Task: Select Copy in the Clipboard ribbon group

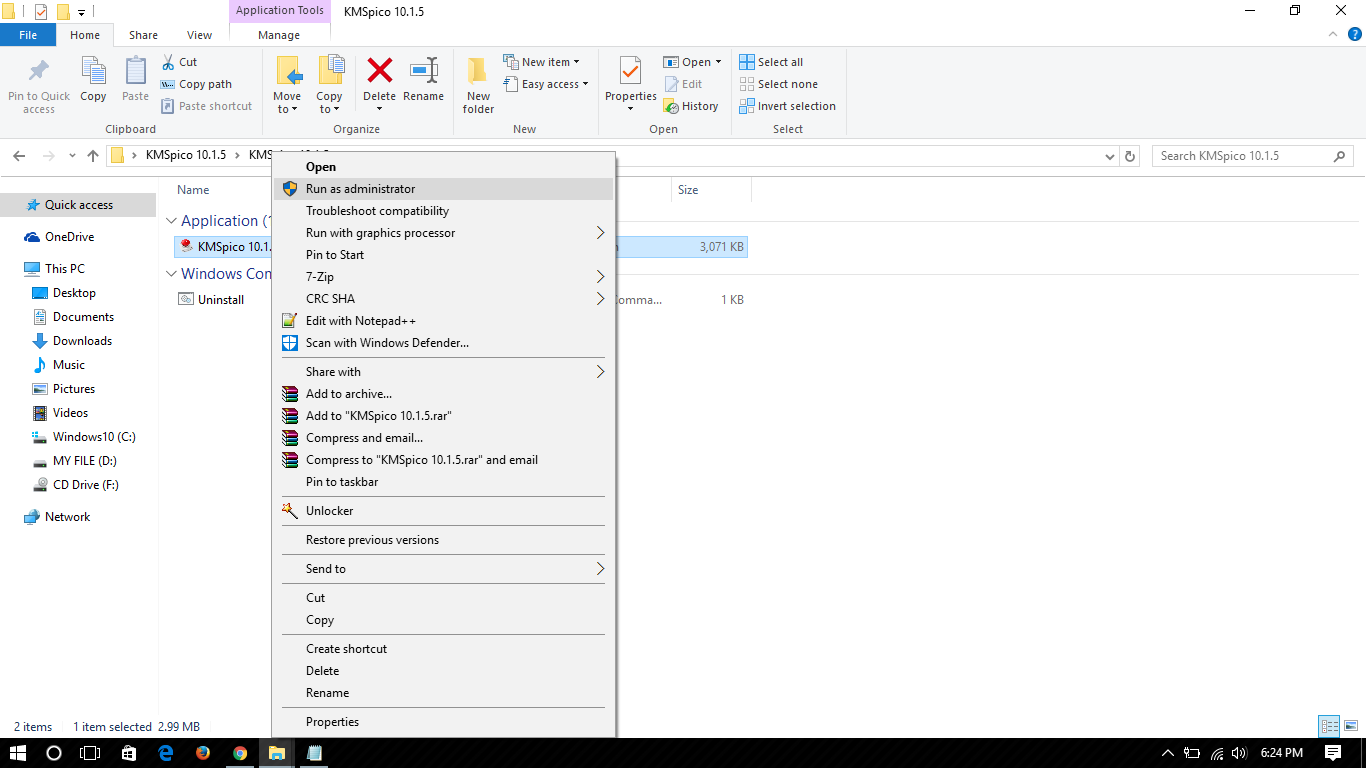Action: [93, 83]
